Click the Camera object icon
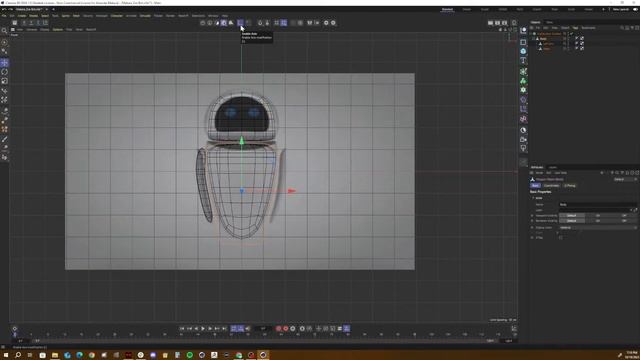 coord(523,140)
